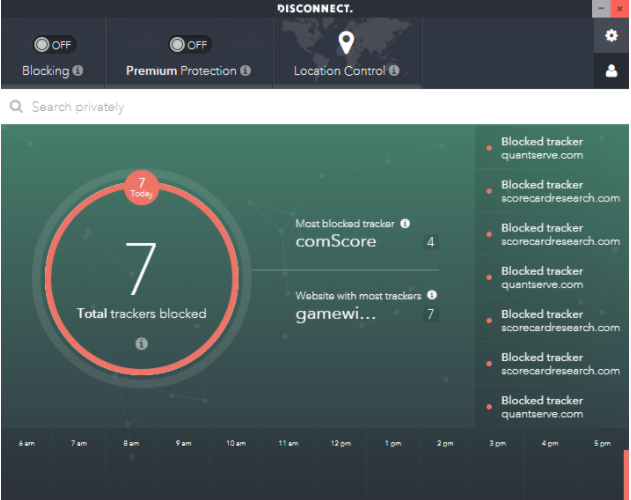Open info icon under Total trackers blocked

point(141,344)
